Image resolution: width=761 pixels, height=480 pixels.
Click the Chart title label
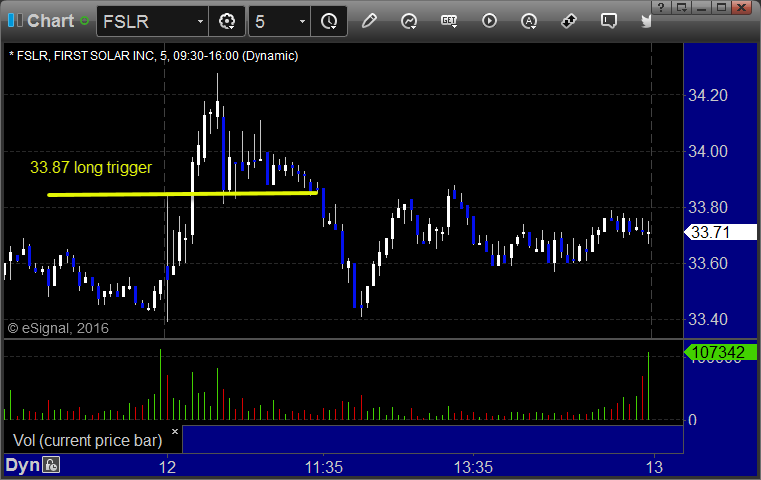[50, 21]
